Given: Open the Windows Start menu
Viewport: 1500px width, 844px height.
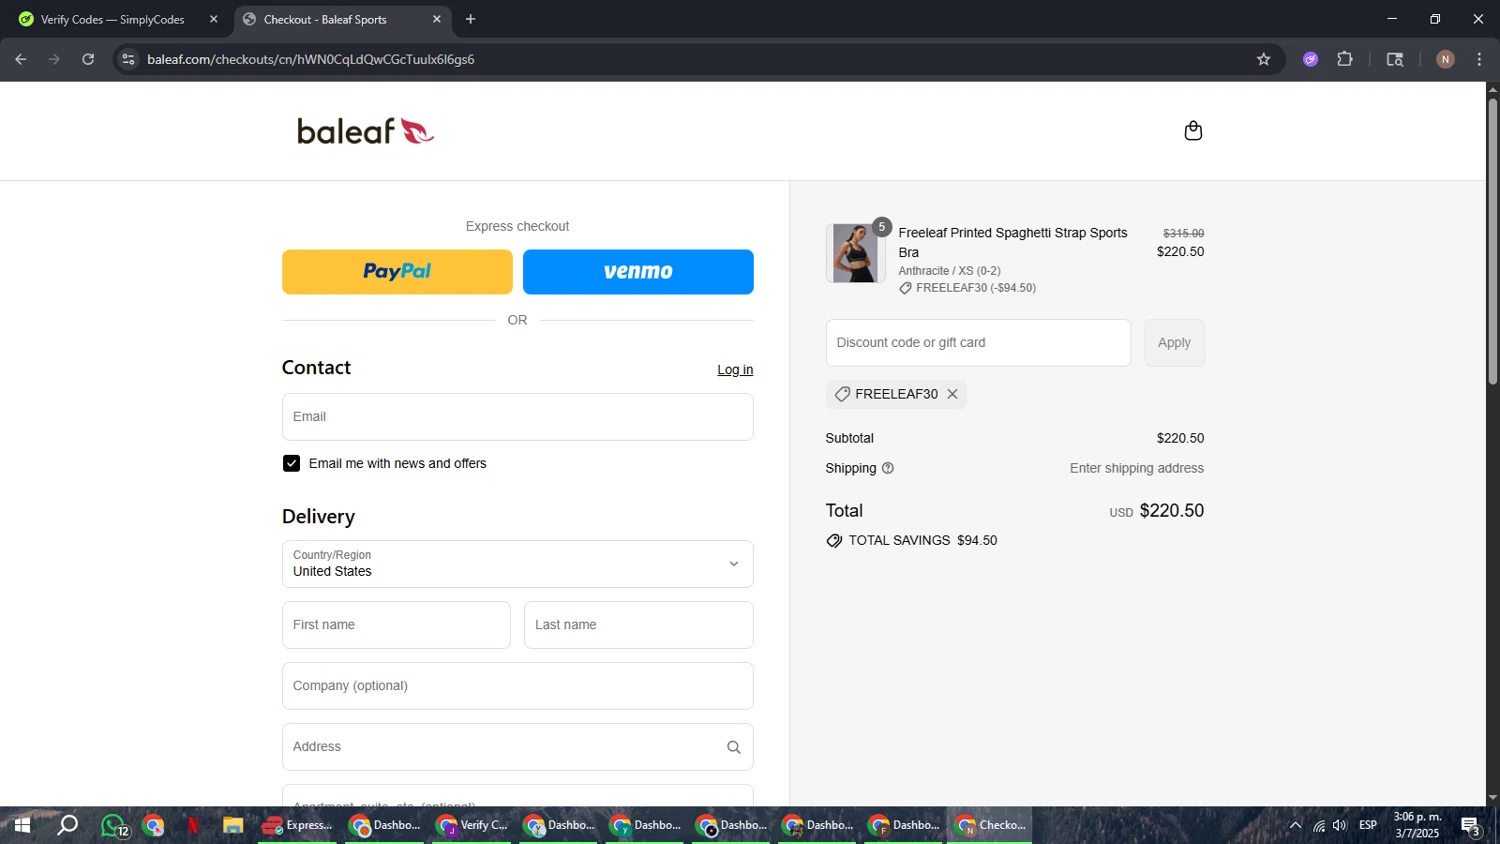Looking at the screenshot, I should coord(22,825).
